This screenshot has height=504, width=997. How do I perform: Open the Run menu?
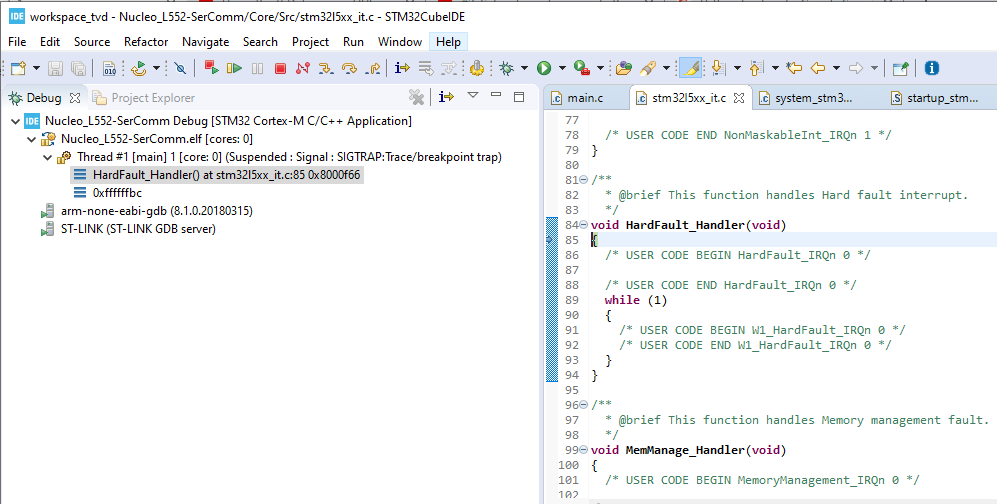point(354,42)
